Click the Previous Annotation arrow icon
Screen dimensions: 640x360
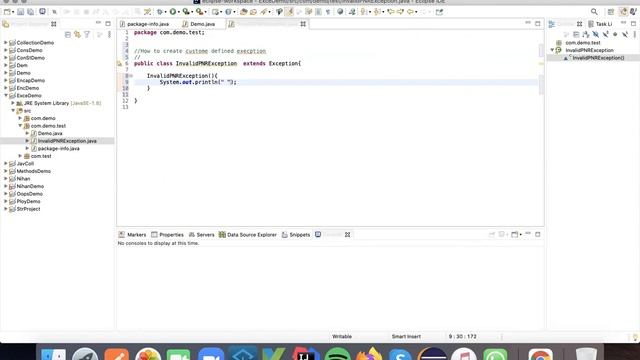(x=377, y=12)
